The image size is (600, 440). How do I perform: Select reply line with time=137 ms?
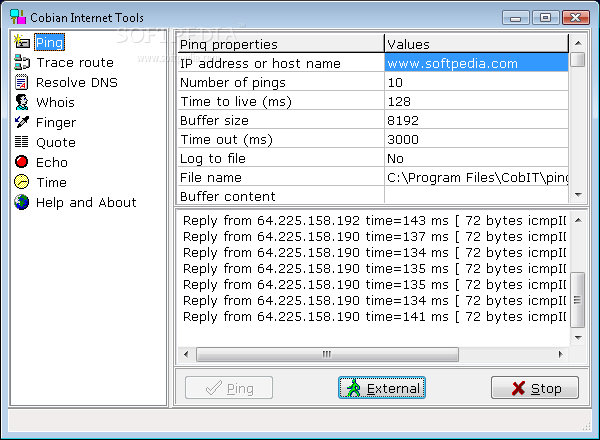coord(374,237)
